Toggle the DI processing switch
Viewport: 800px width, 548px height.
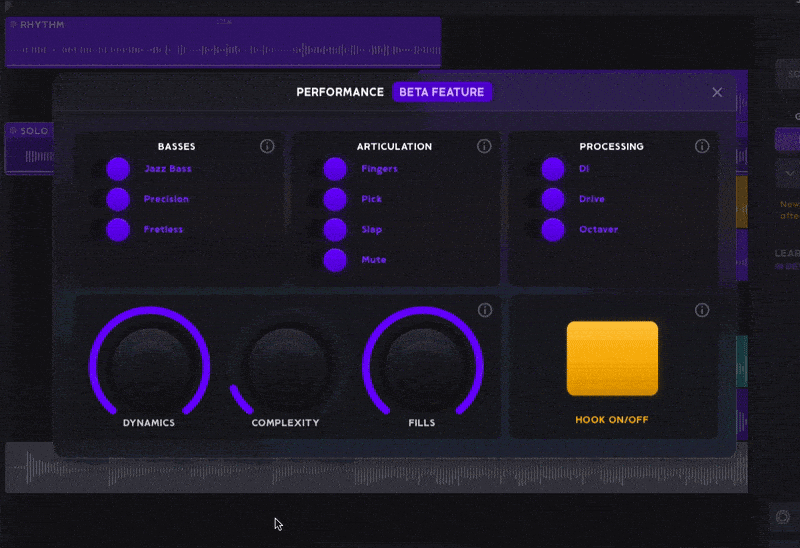pos(553,169)
